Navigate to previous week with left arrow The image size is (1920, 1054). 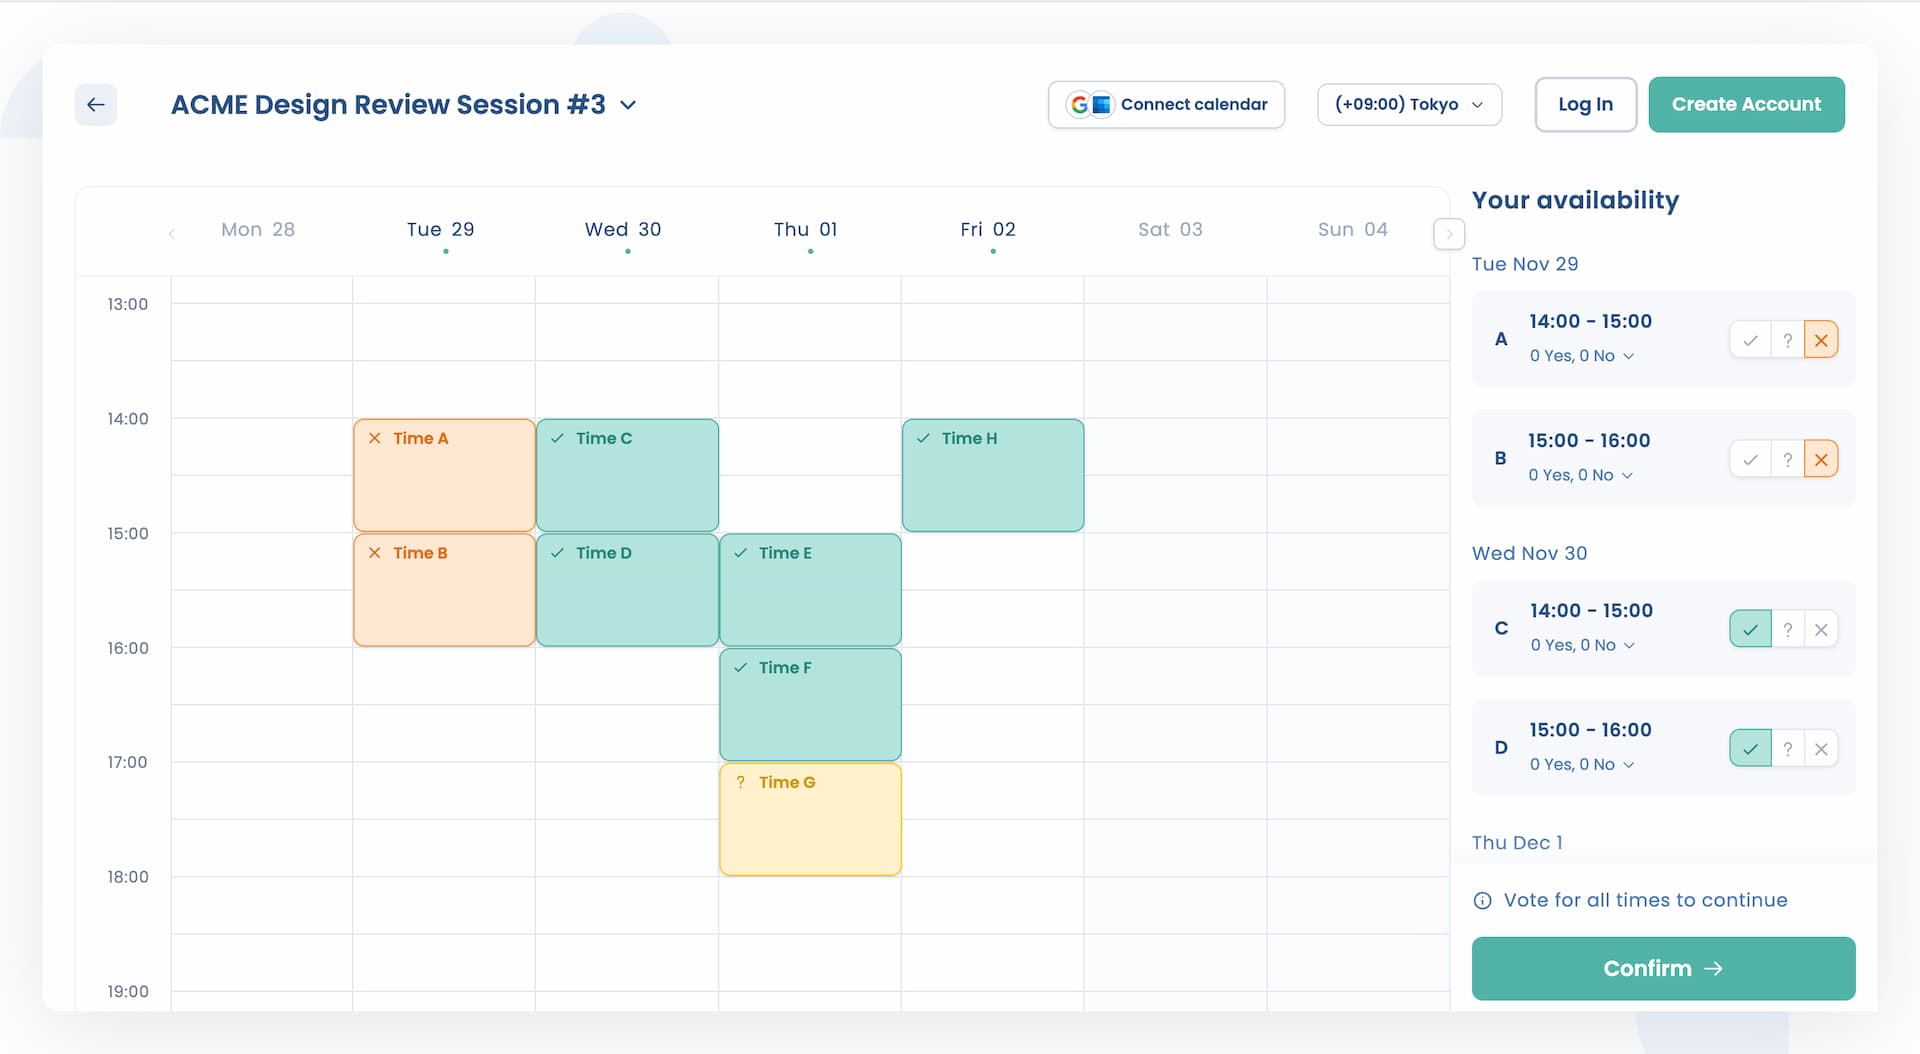(172, 233)
